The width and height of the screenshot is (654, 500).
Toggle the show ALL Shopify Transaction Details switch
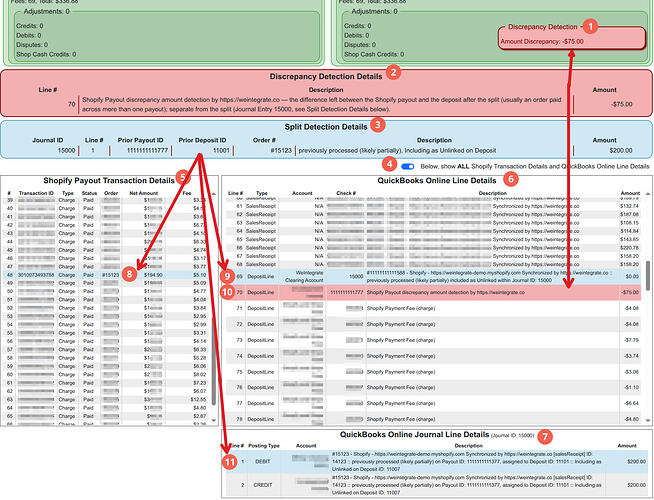[407, 166]
